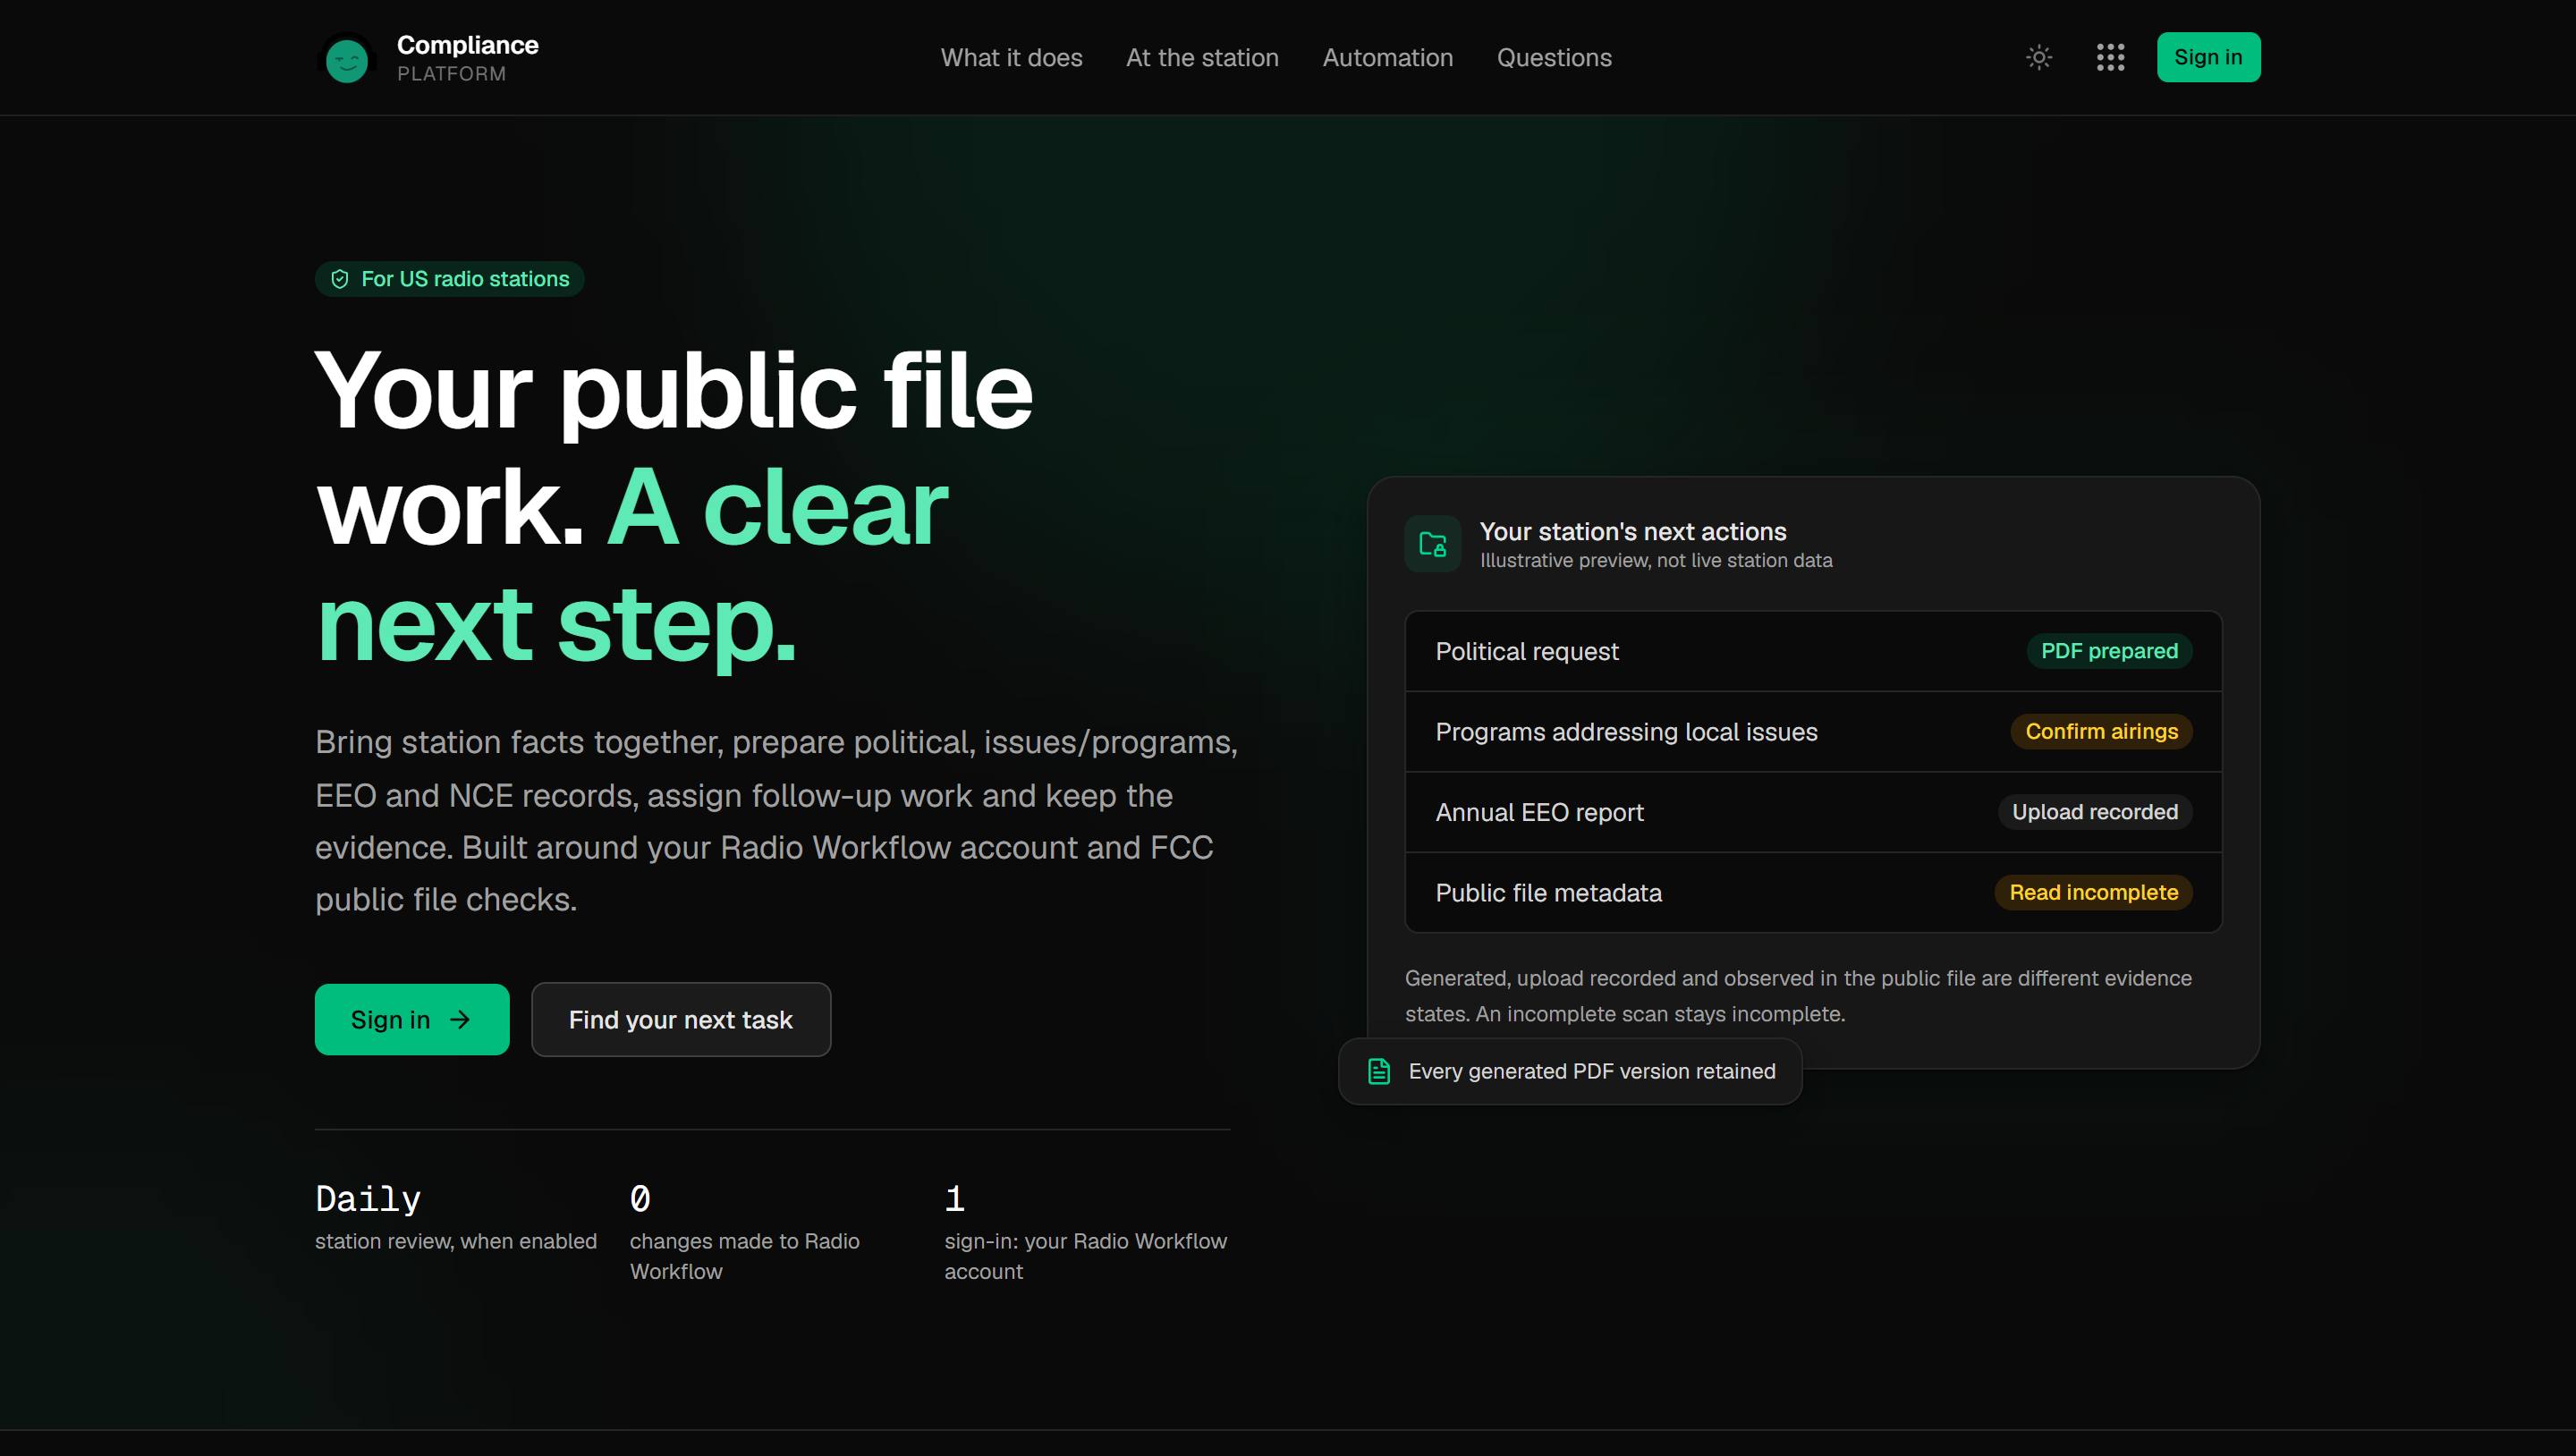Click the document icon by PDF version retained
Image resolution: width=2576 pixels, height=1456 pixels.
(1379, 1071)
